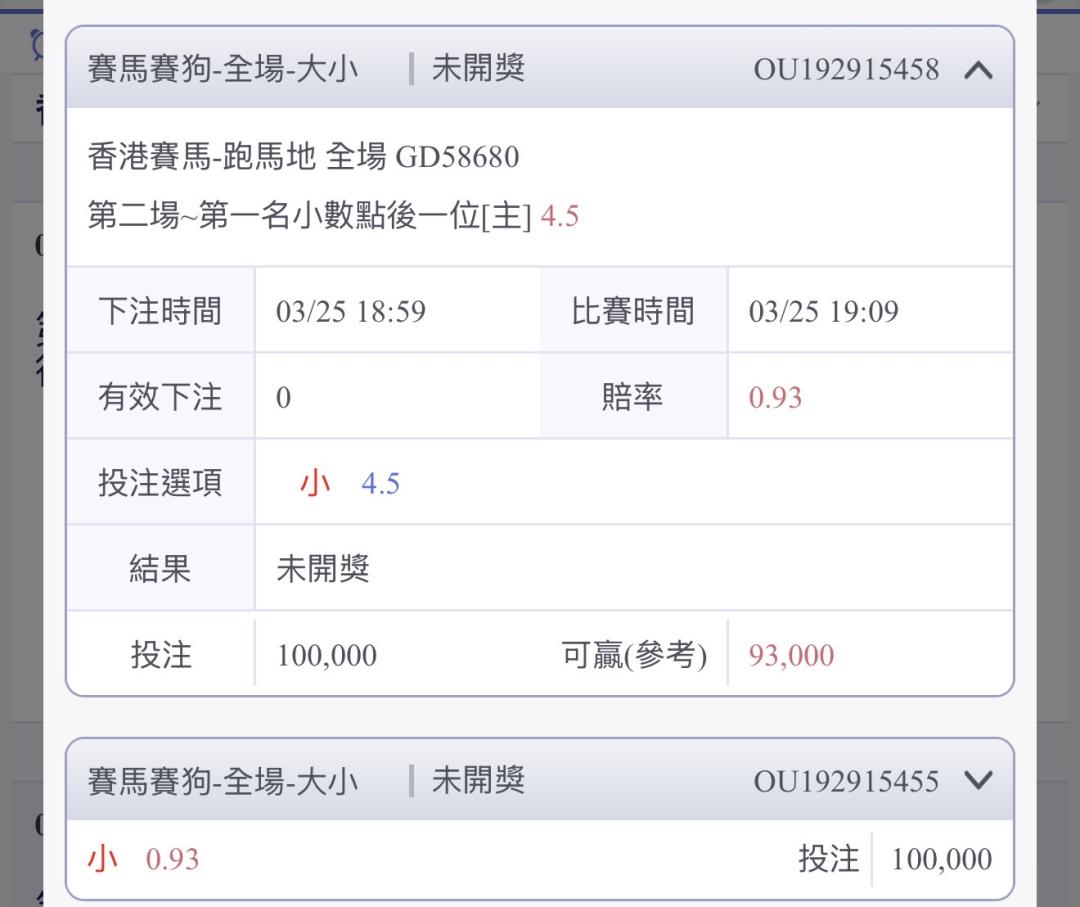Tap 賽馬賽狗-全場-大小 title in OU192915455 card

click(x=222, y=781)
